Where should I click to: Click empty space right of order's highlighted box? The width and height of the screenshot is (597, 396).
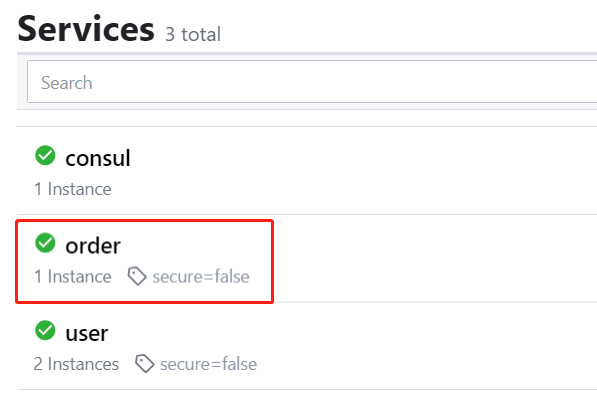(x=434, y=258)
